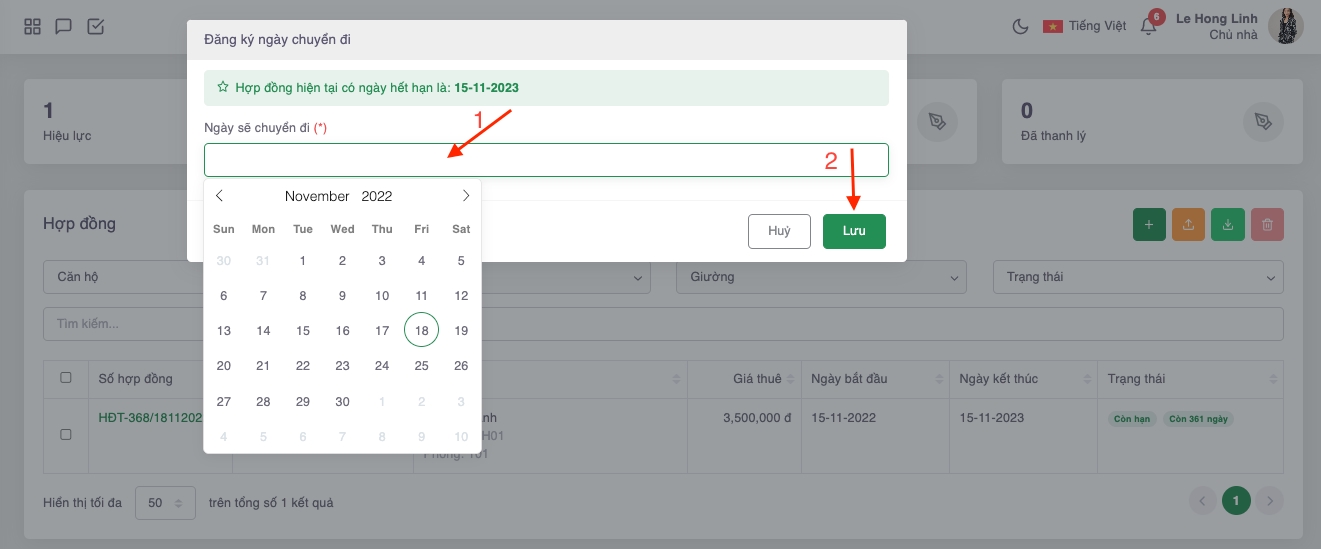Click the green download icon button

pos(1227,225)
